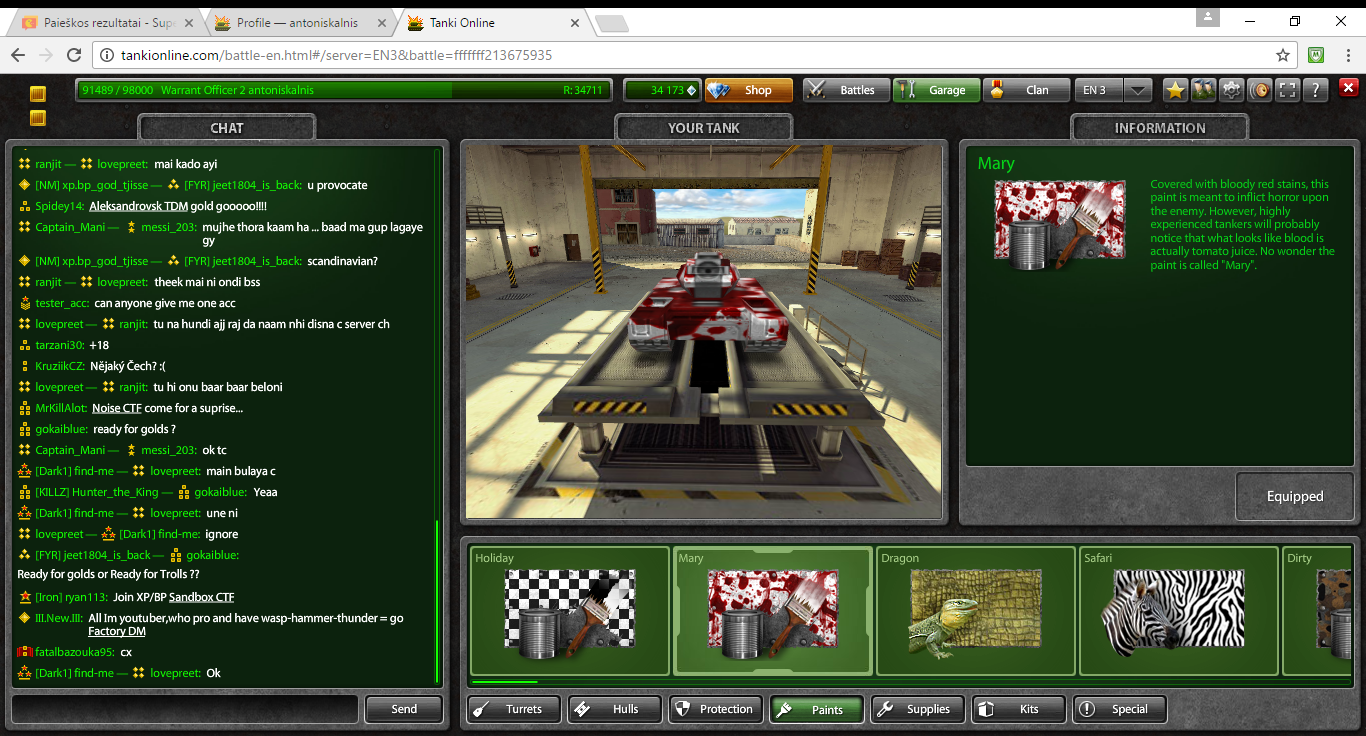Select the Turrets garage category
The height and width of the screenshot is (736, 1366).
coord(513,709)
